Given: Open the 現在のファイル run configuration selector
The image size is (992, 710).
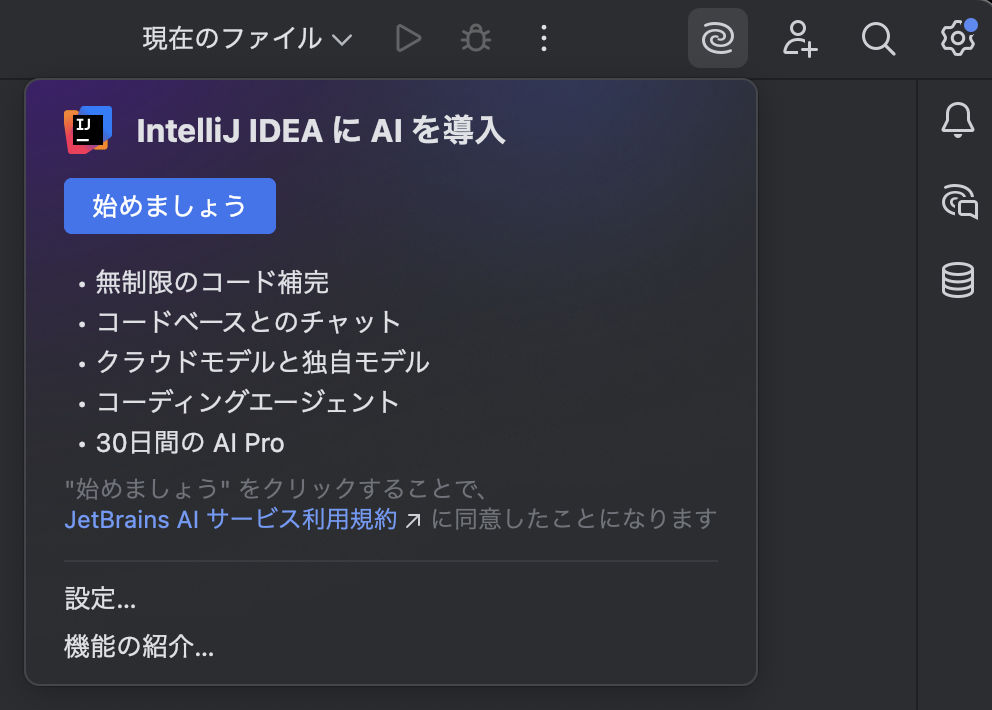Looking at the screenshot, I should [x=247, y=39].
